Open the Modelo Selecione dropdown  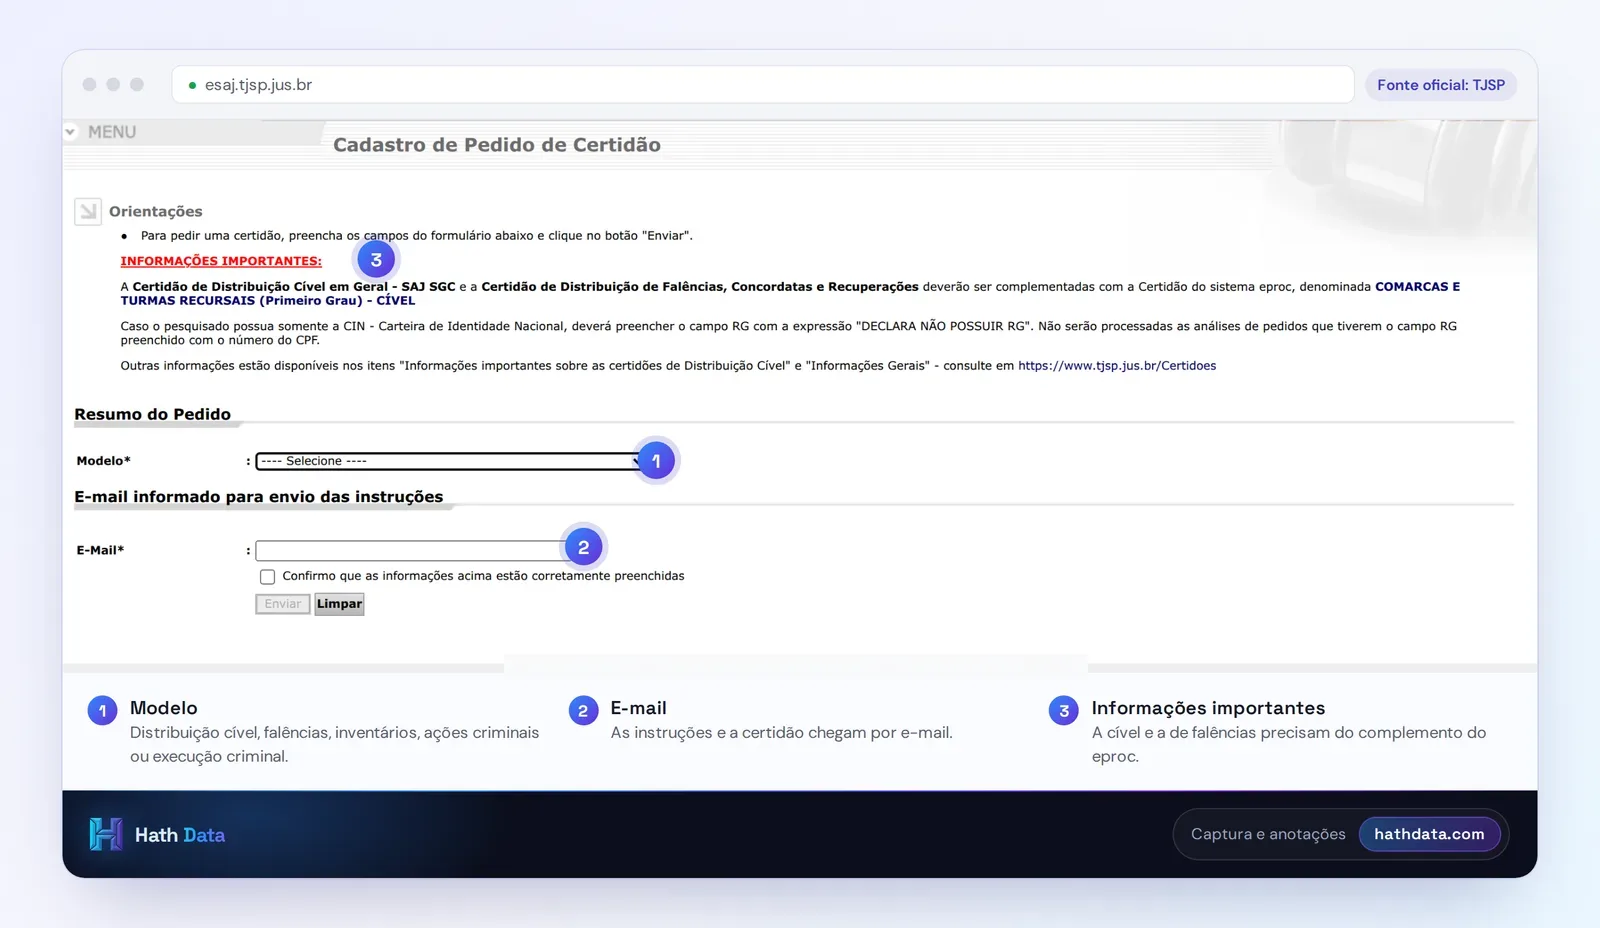tap(449, 461)
